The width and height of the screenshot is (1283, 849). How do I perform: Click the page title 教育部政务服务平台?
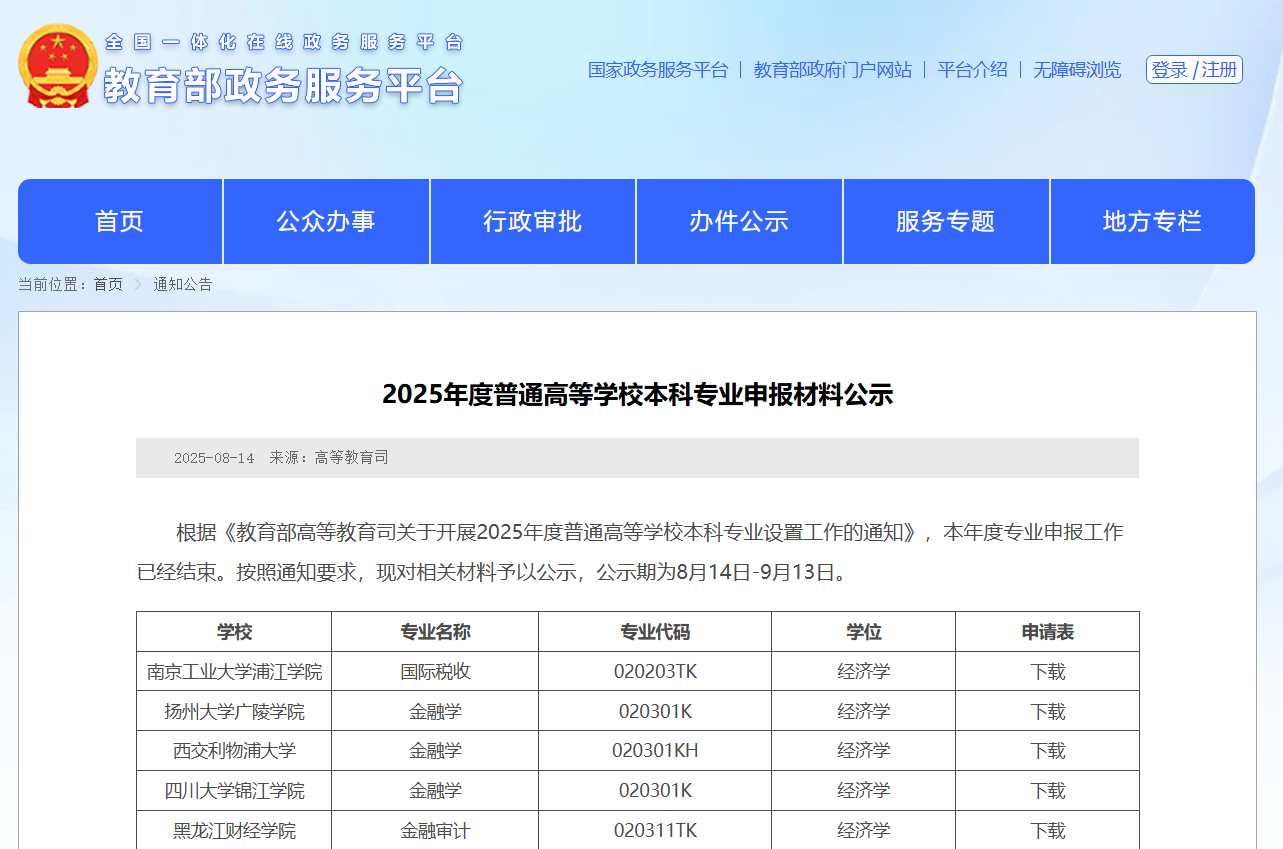tap(284, 87)
